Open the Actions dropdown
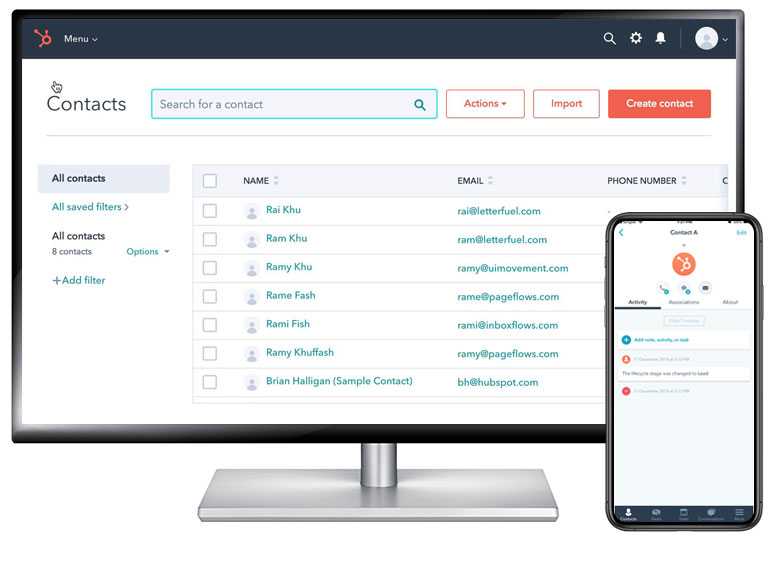The height and width of the screenshot is (561, 777). pyautogui.click(x=485, y=104)
